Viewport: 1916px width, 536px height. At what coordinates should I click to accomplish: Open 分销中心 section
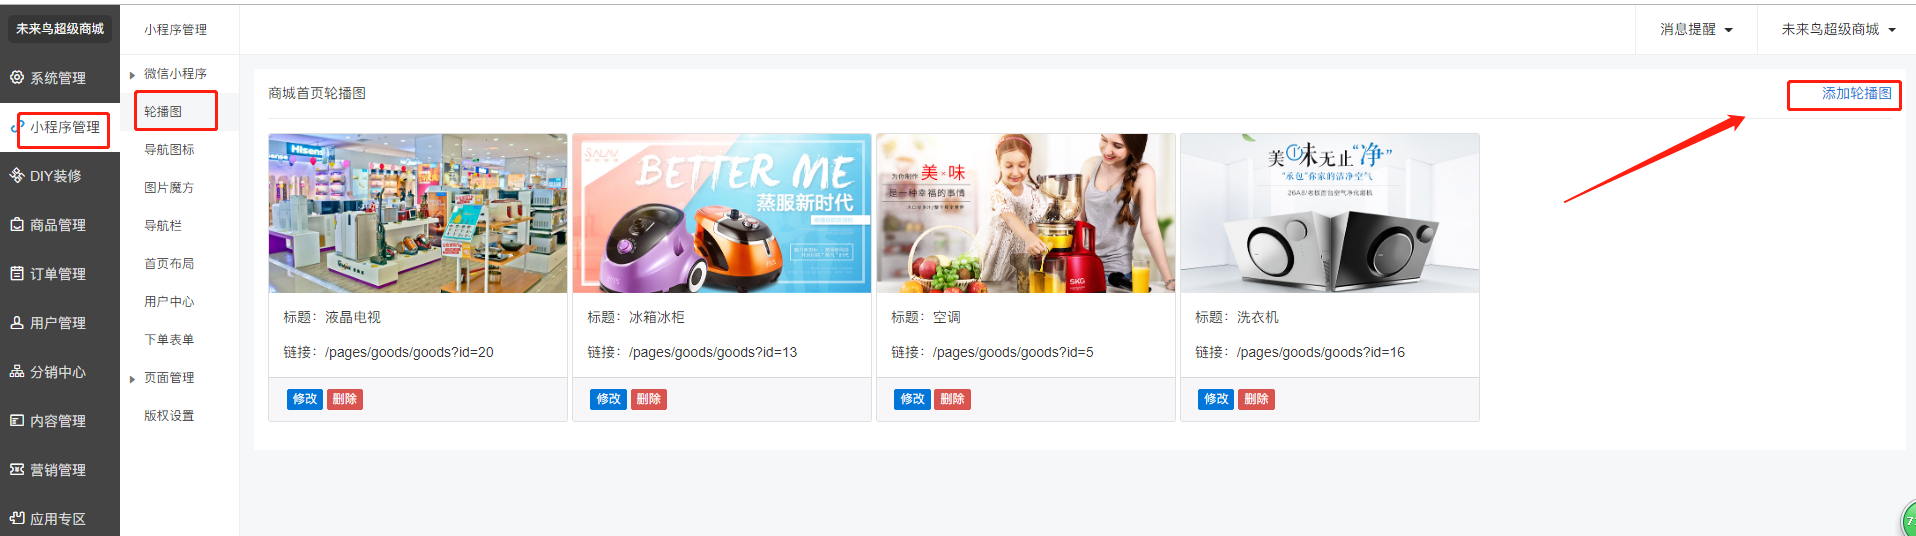coord(60,372)
